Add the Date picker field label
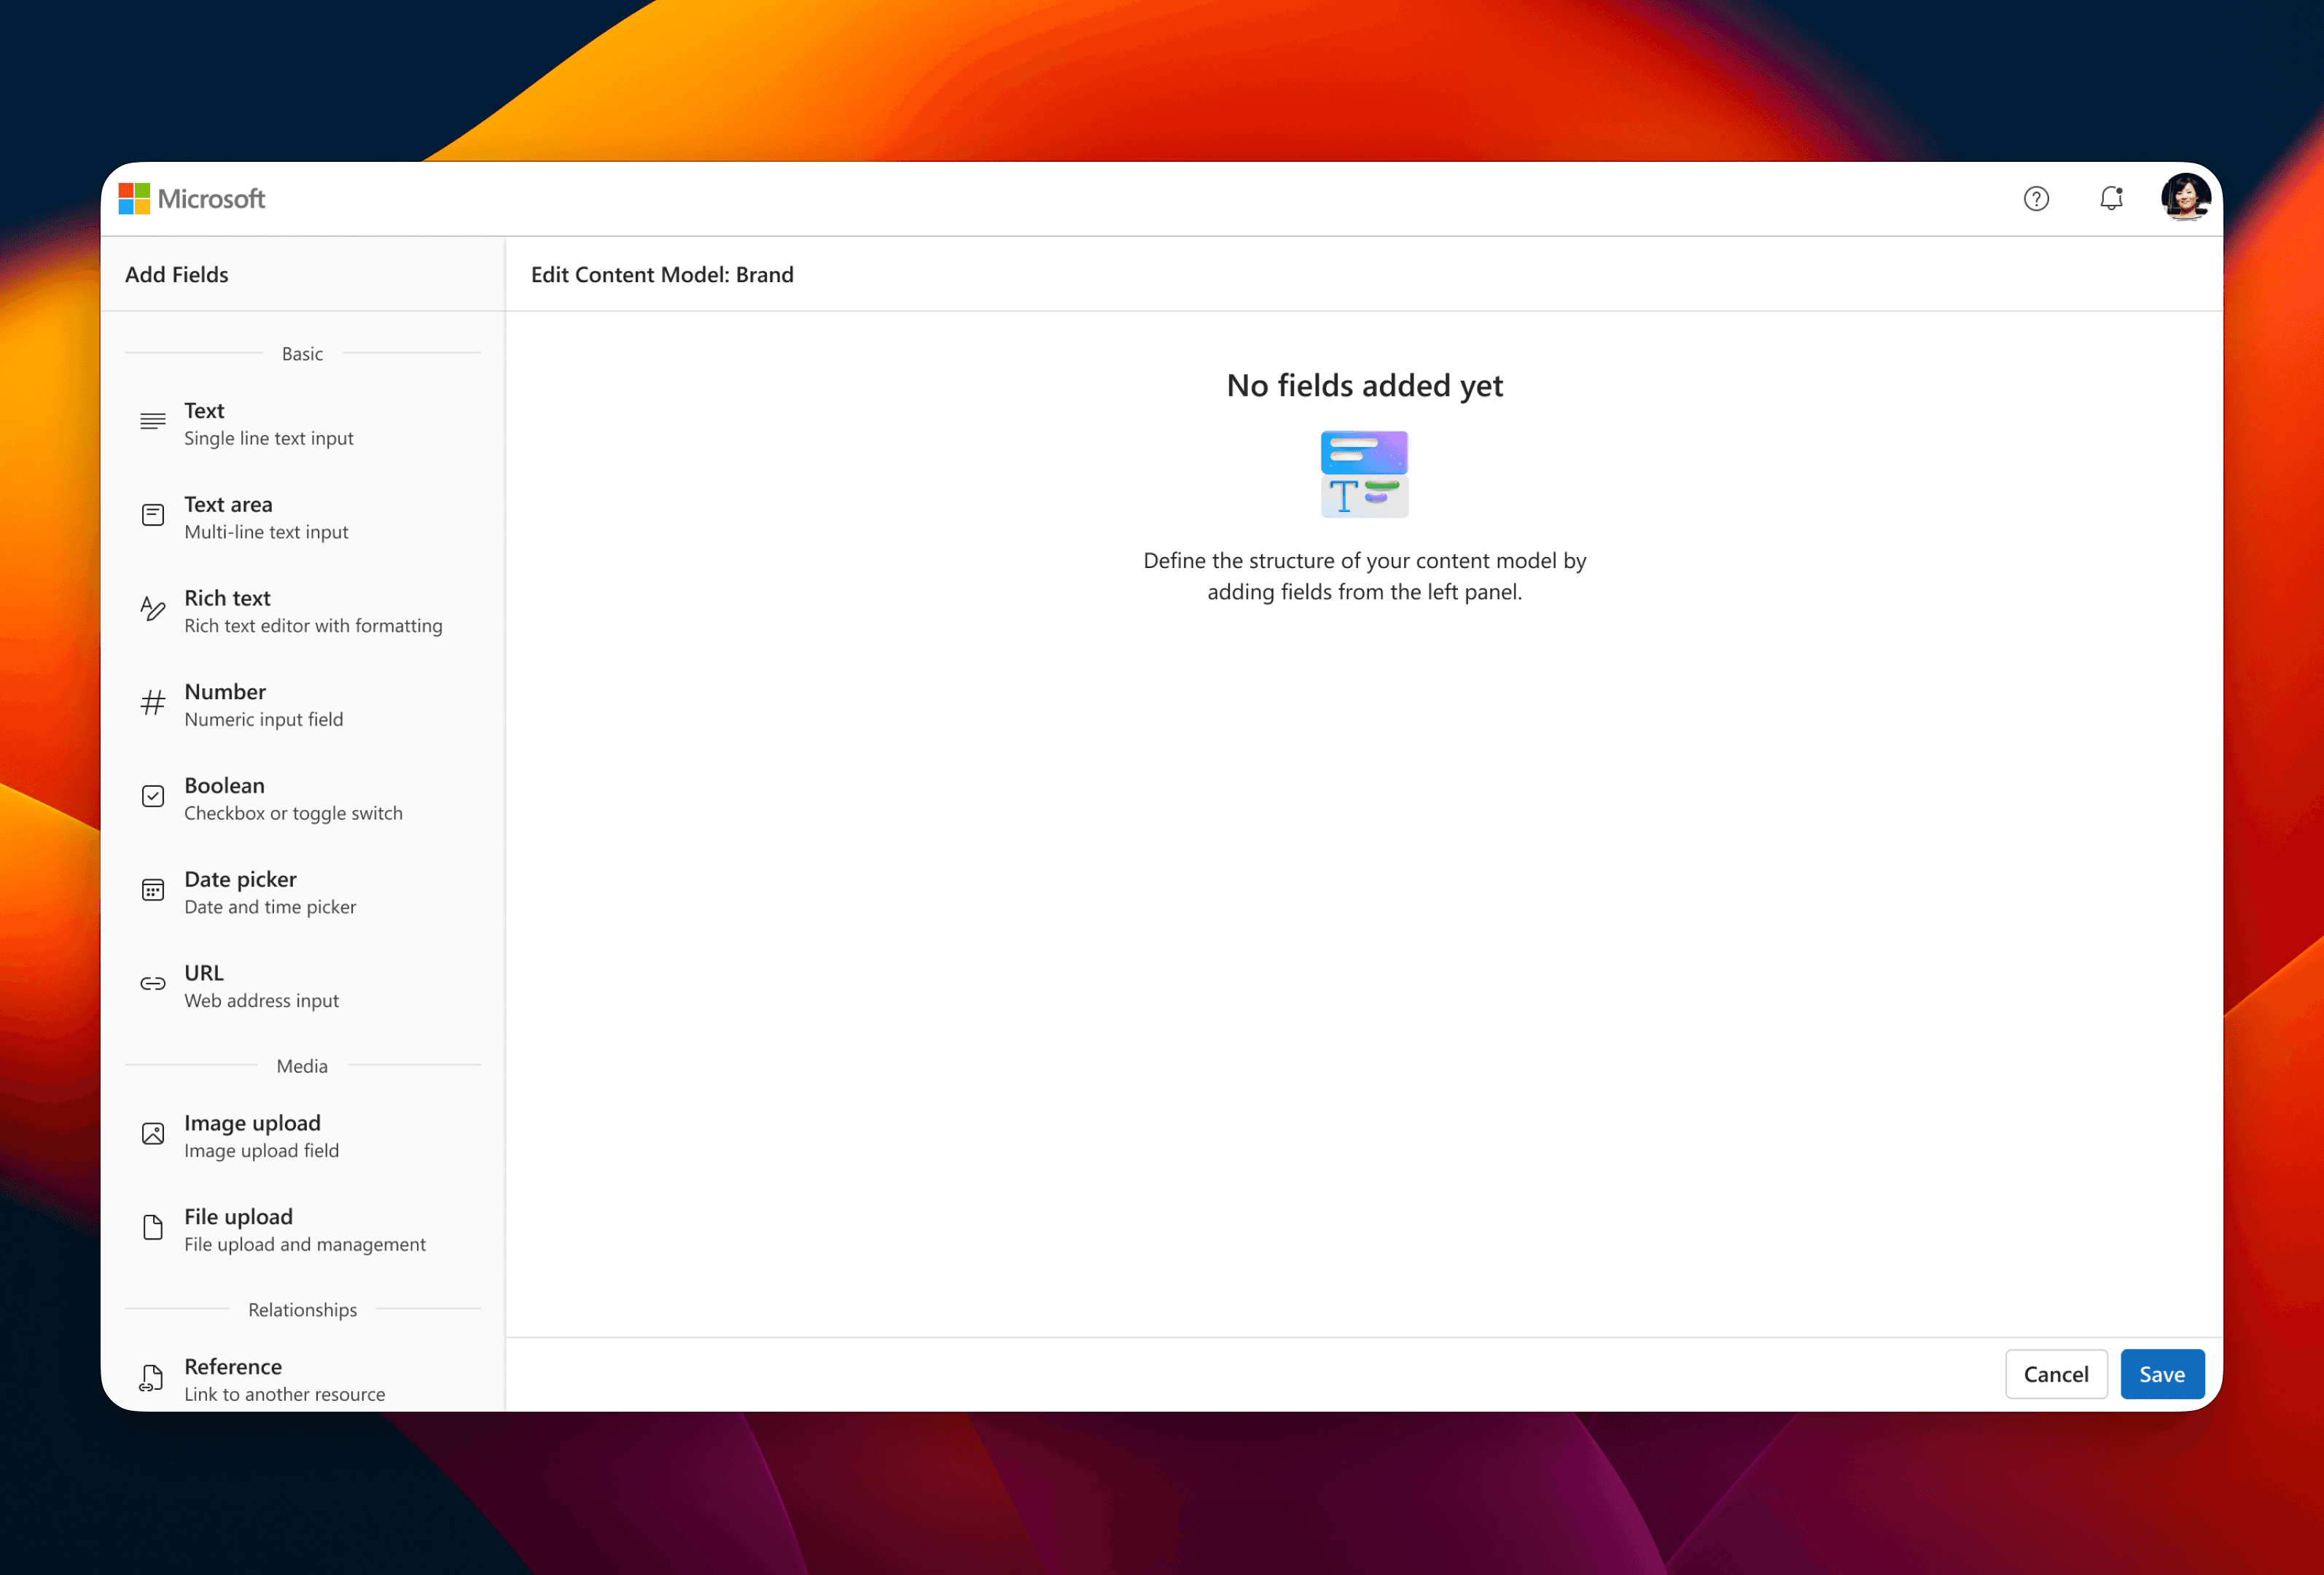 point(240,879)
